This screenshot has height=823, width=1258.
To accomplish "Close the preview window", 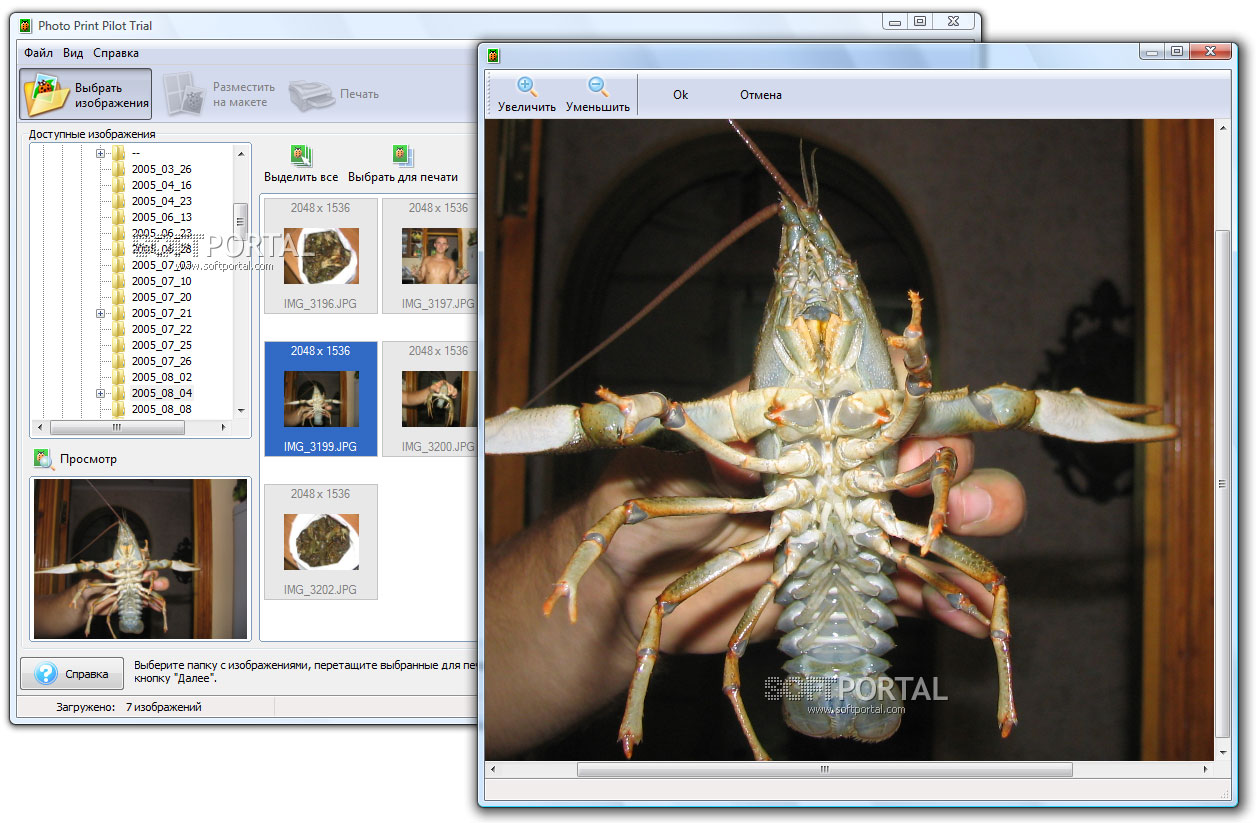I will (1211, 50).
